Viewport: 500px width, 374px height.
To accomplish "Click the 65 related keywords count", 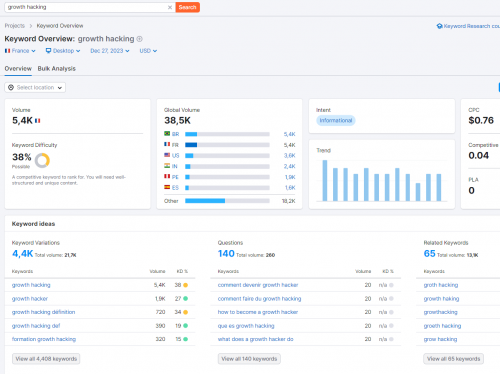I will click(x=429, y=254).
